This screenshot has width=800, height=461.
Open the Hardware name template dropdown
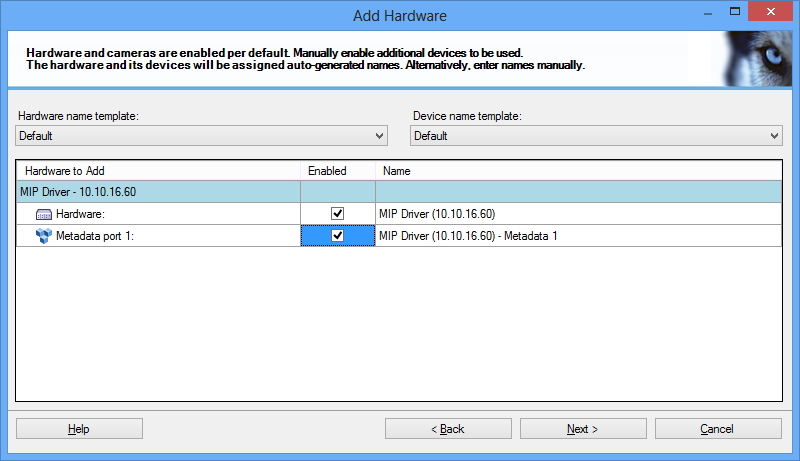coord(202,136)
